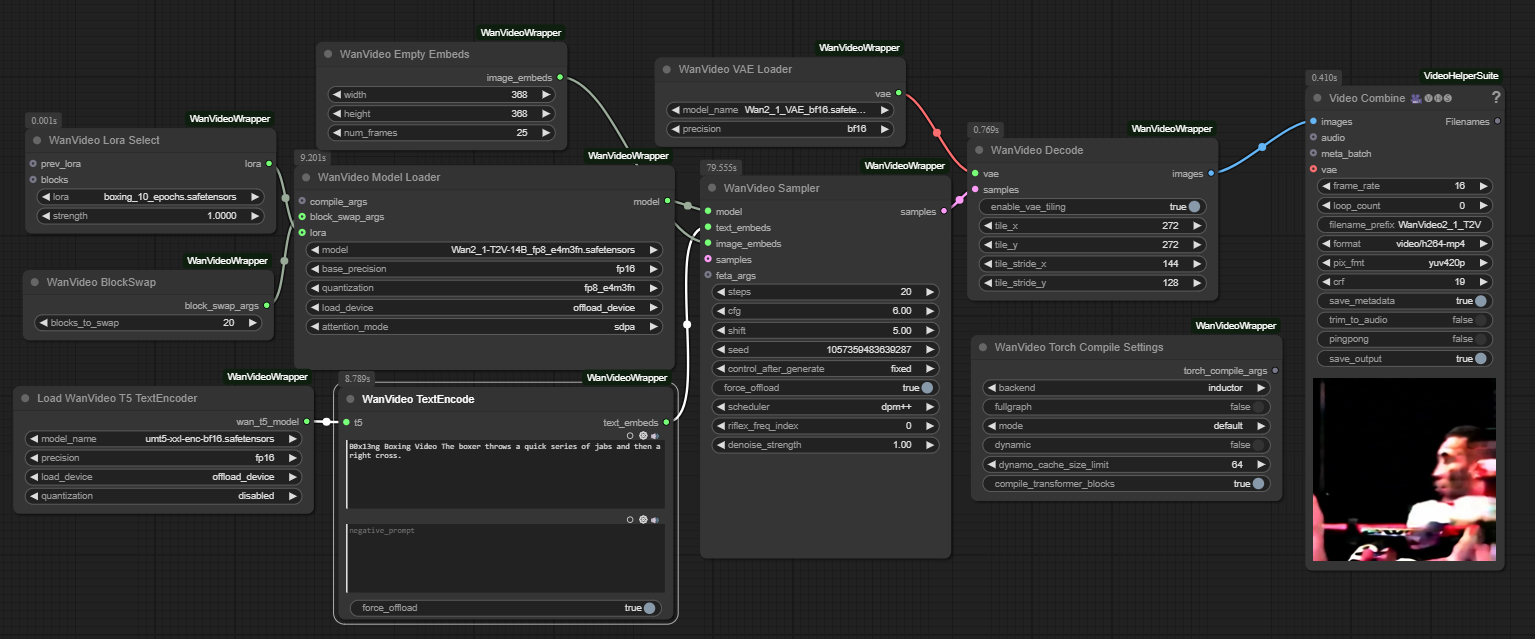
Task: Click the boxing video preview thumbnail
Action: click(1404, 470)
